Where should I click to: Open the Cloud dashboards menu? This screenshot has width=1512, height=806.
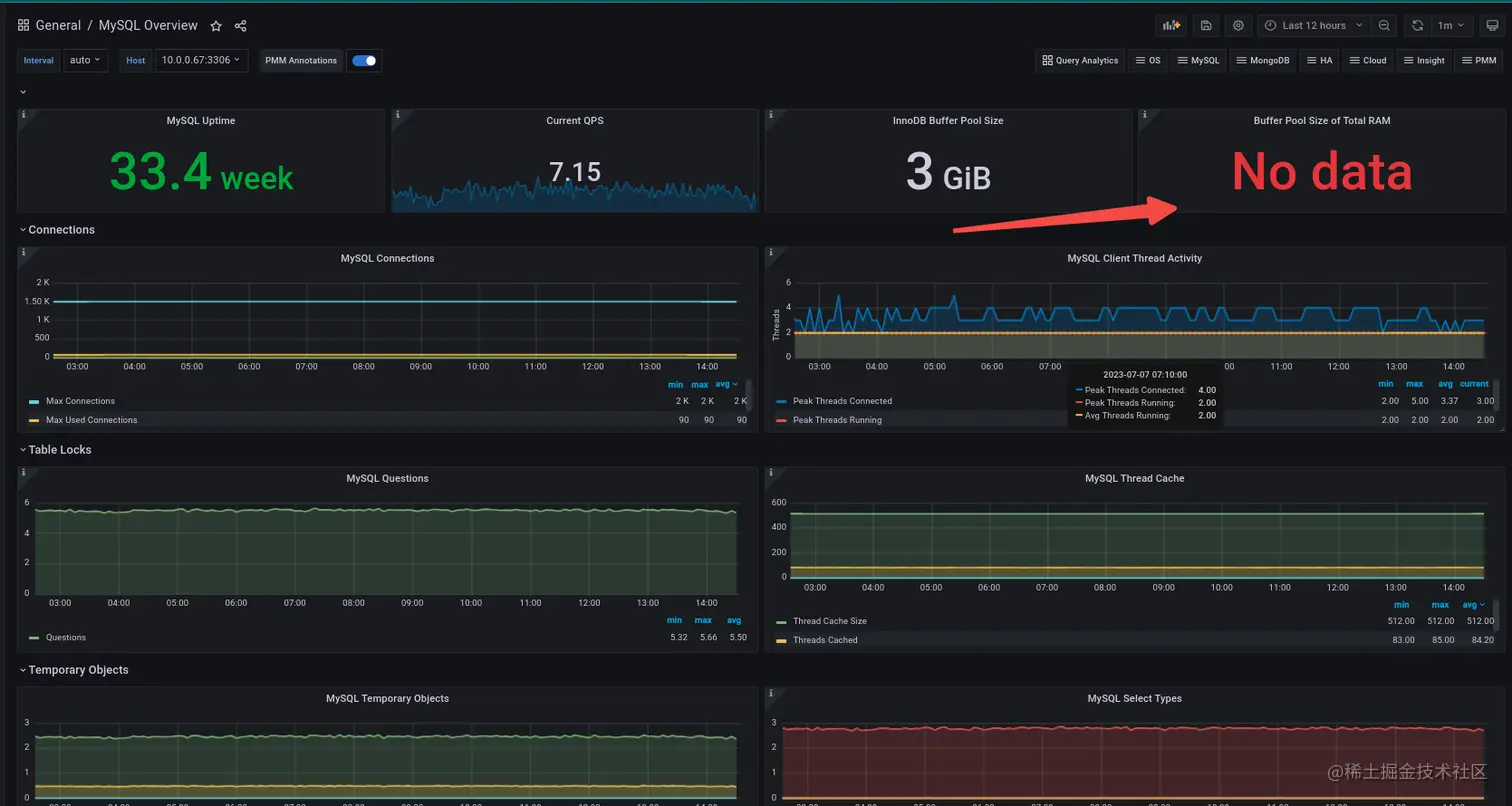coord(1367,60)
